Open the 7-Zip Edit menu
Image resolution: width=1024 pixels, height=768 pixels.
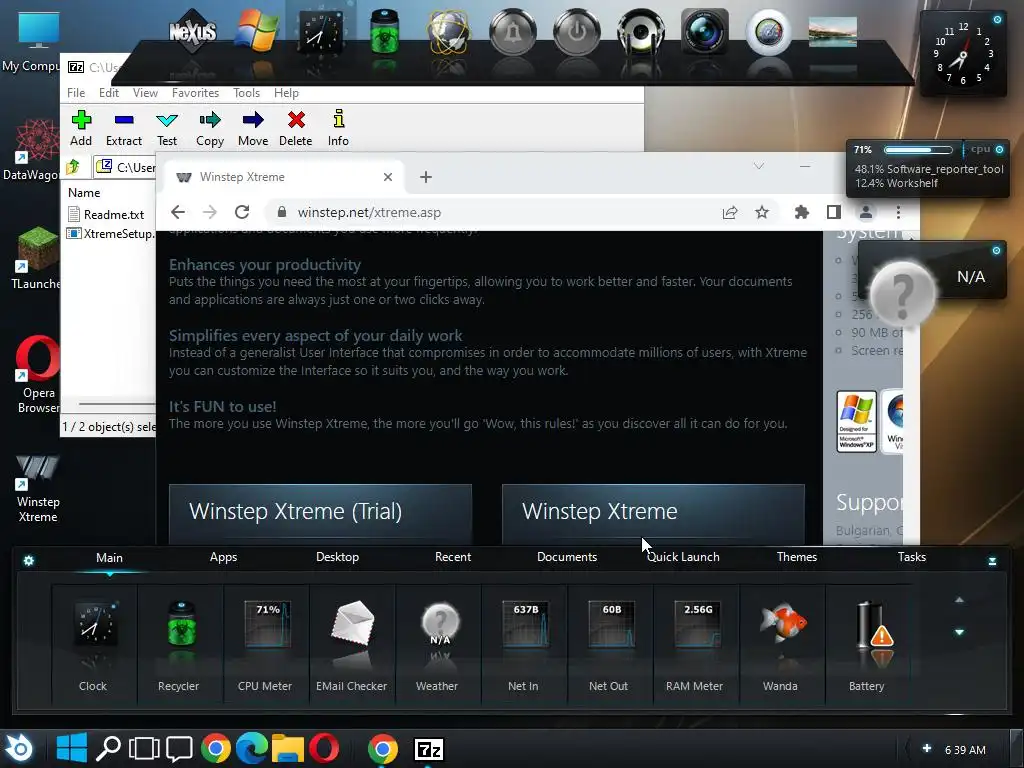pos(108,93)
